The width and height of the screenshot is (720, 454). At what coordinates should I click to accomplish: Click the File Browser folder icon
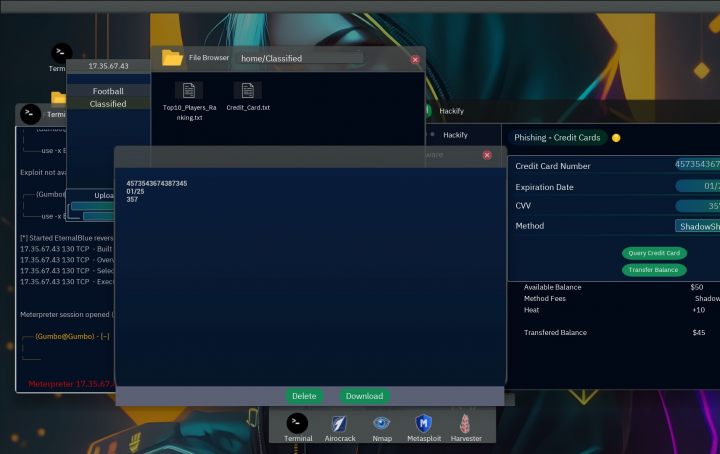coord(172,58)
